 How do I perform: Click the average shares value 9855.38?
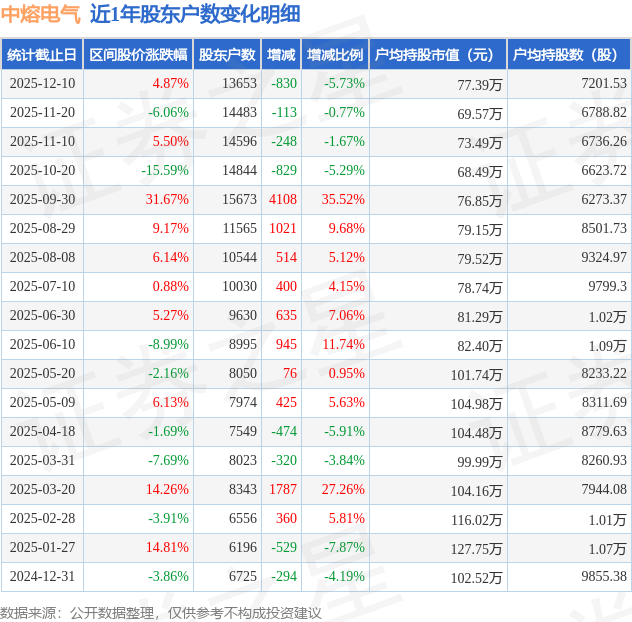pos(604,577)
